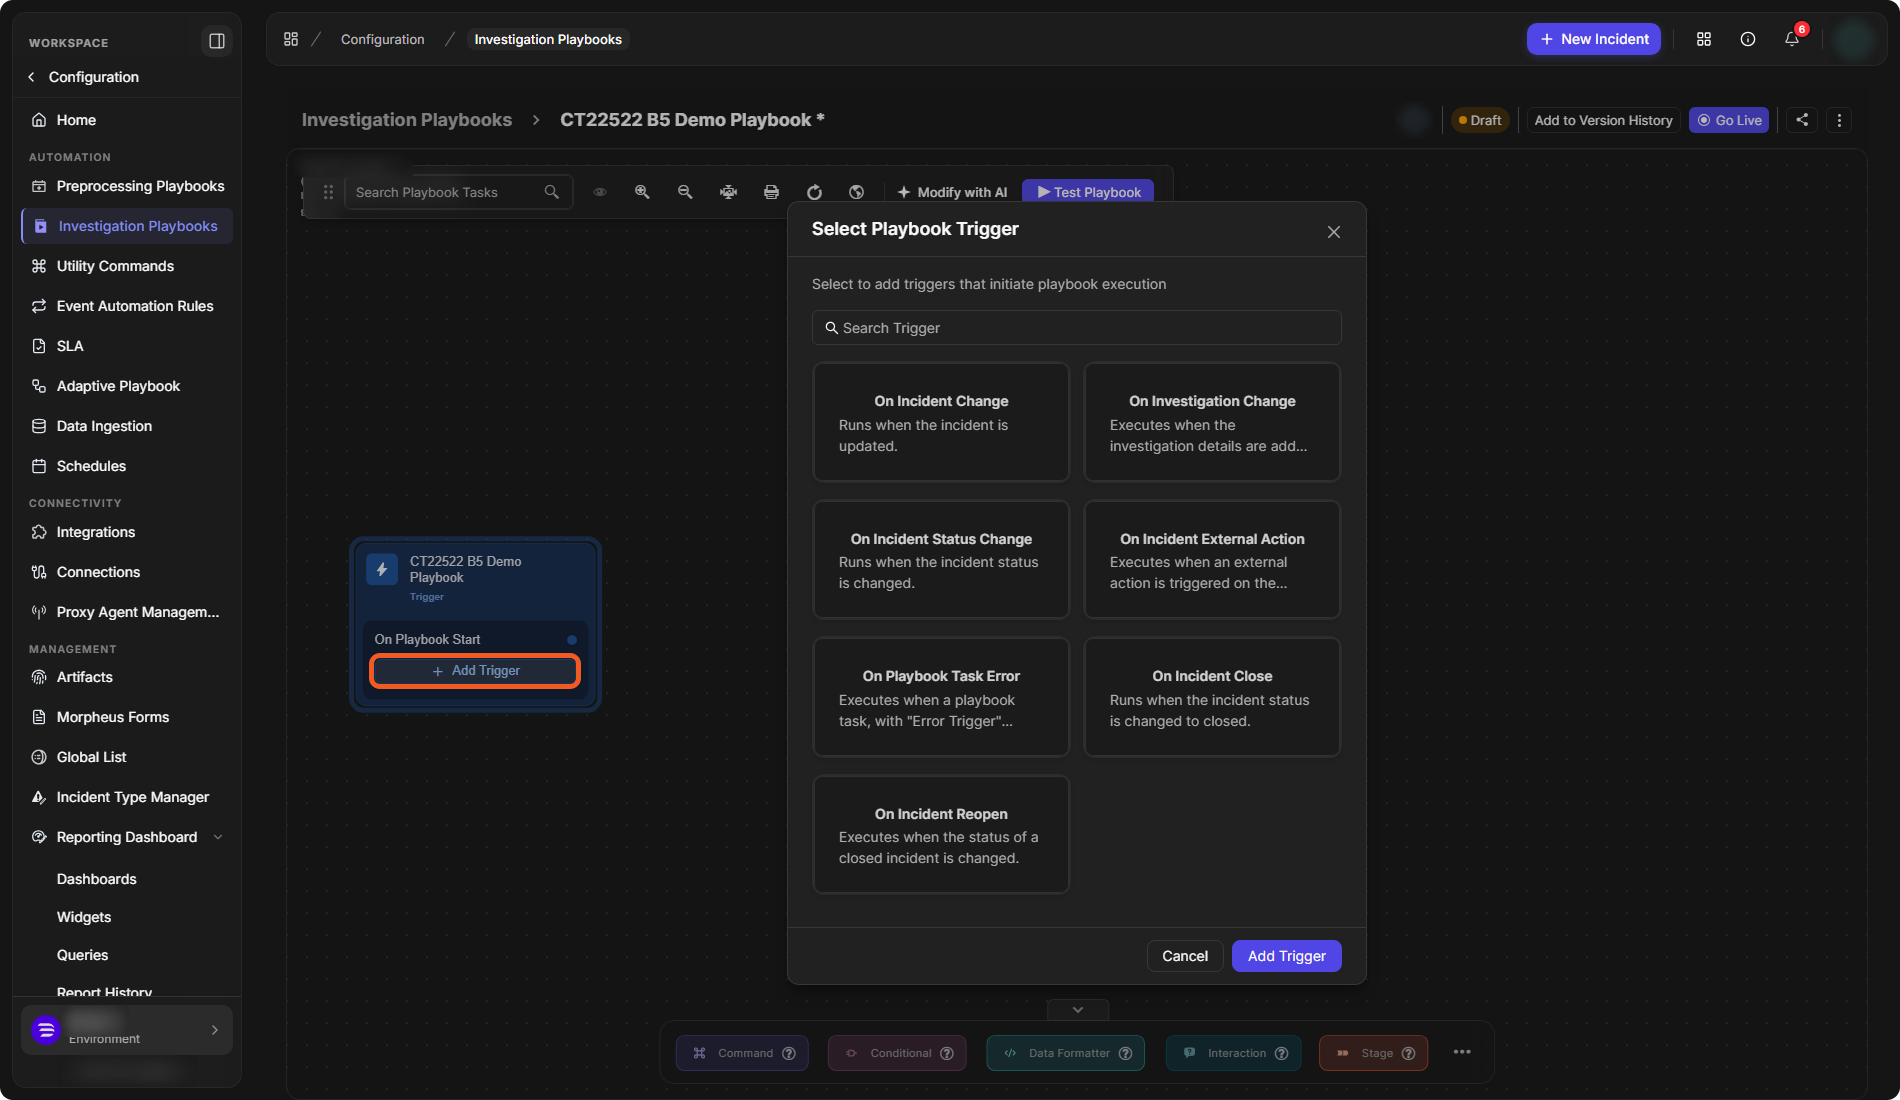Open Connections
The image size is (1900, 1100).
click(x=127, y=572)
